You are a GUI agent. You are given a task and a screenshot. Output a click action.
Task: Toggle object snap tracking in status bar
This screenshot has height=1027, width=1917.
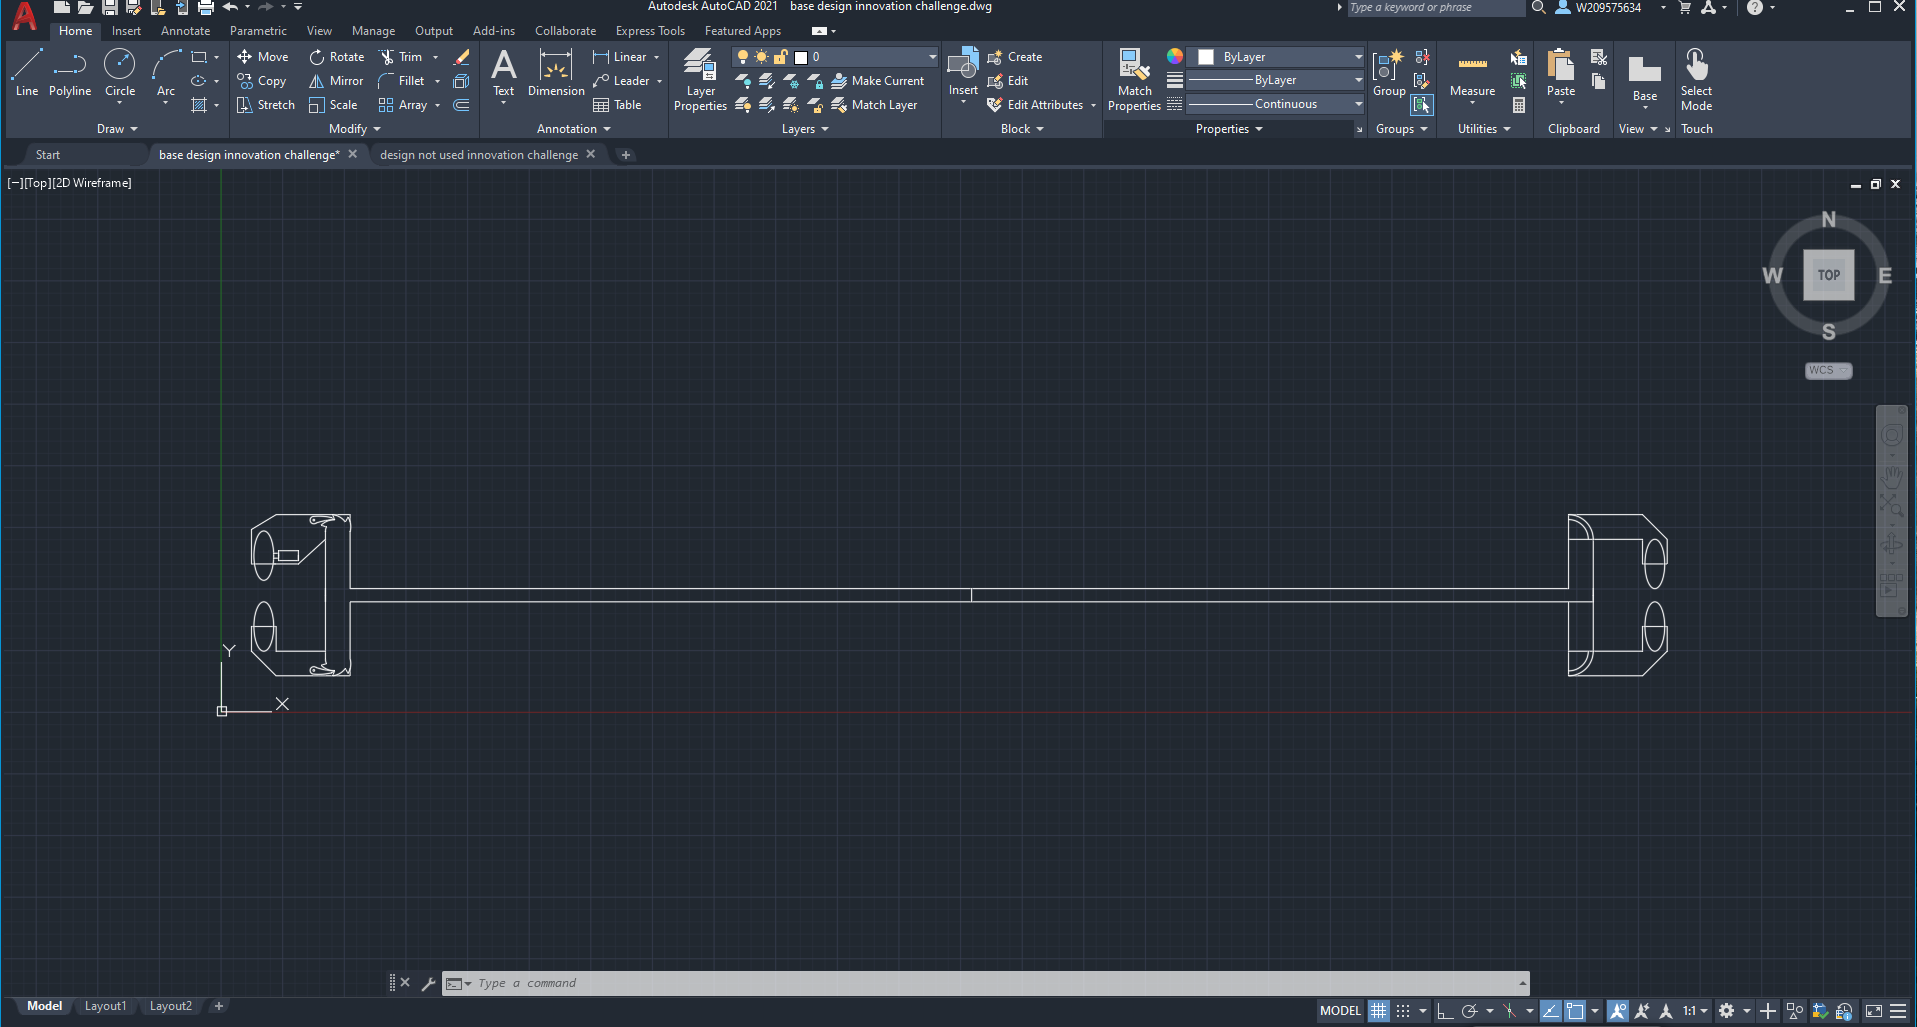(x=1551, y=1011)
